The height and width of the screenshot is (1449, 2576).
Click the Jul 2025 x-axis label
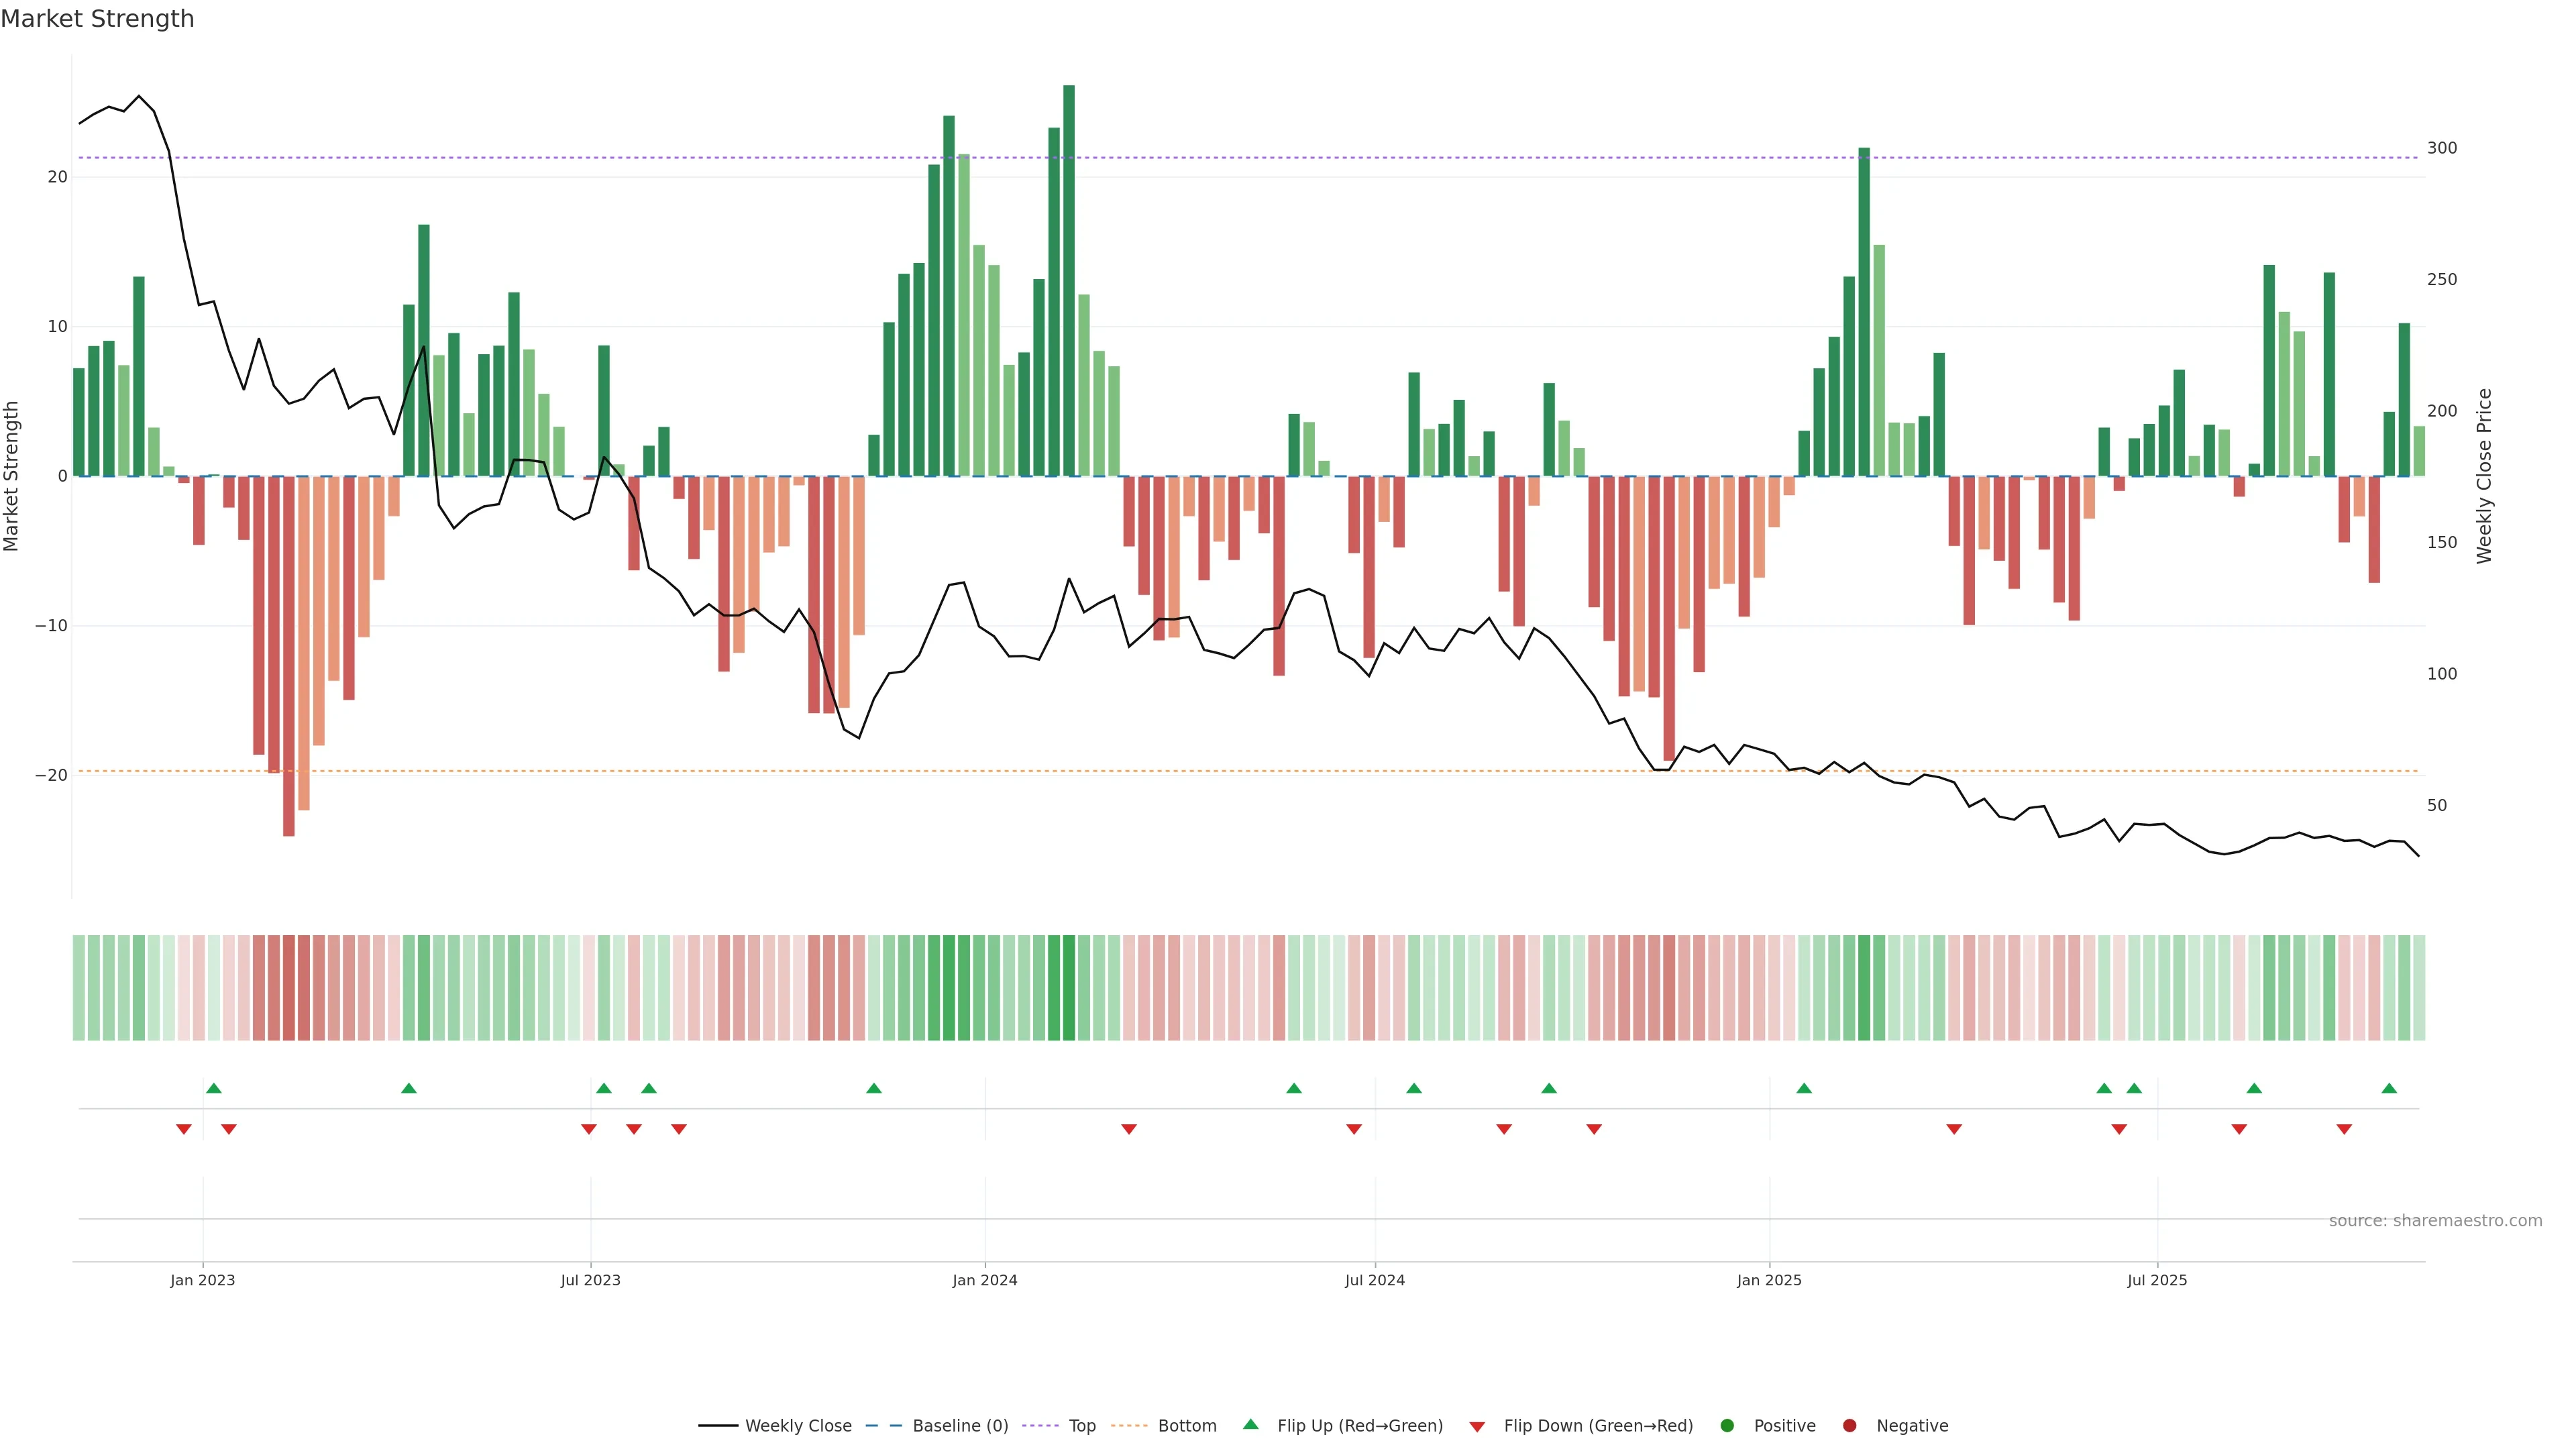point(2157,1280)
